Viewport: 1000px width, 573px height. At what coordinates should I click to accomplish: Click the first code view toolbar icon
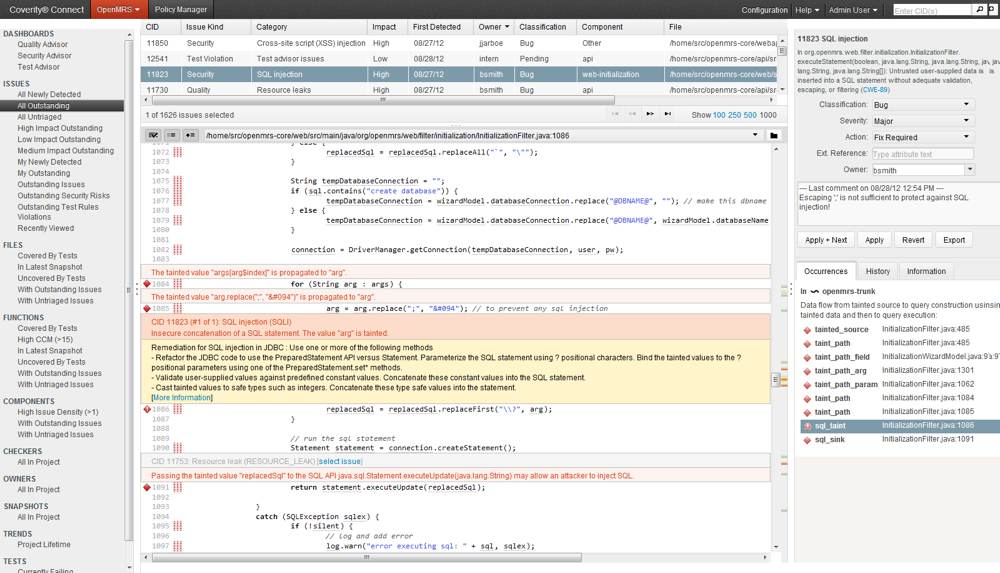point(154,135)
